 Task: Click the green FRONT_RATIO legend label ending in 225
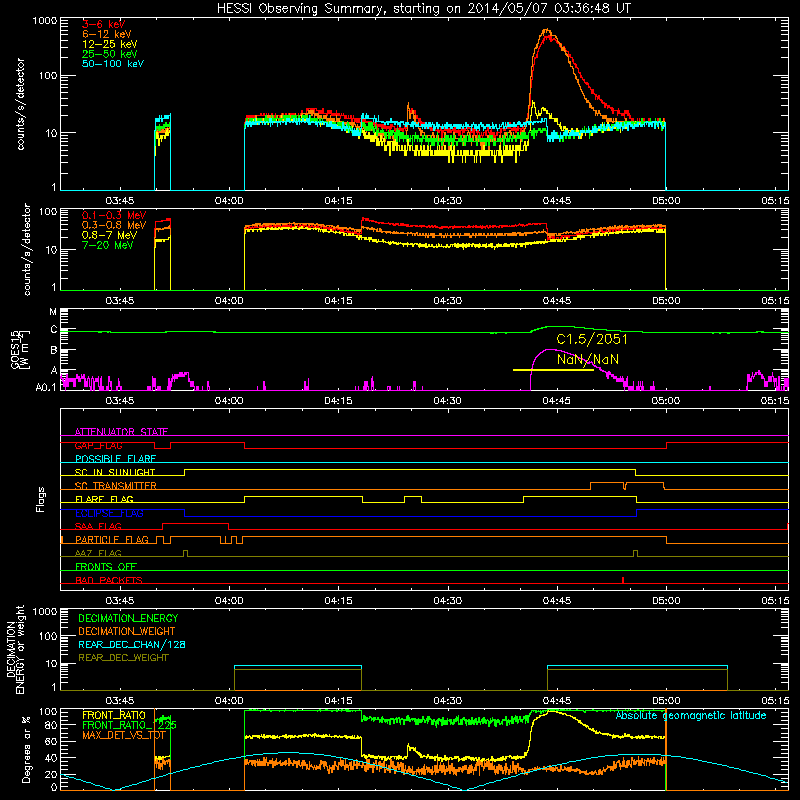click(x=129, y=725)
